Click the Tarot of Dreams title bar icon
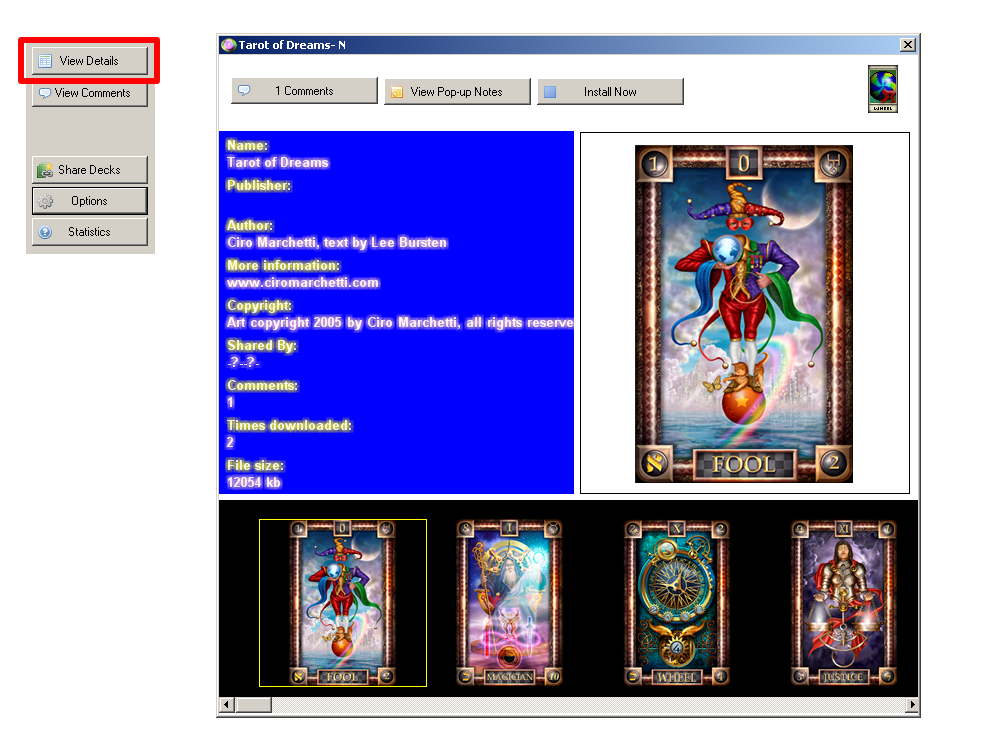 (x=228, y=45)
